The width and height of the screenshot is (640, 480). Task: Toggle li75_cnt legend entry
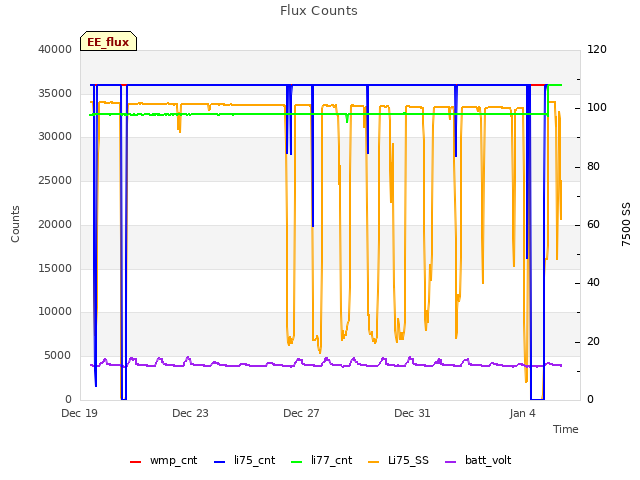(244, 460)
